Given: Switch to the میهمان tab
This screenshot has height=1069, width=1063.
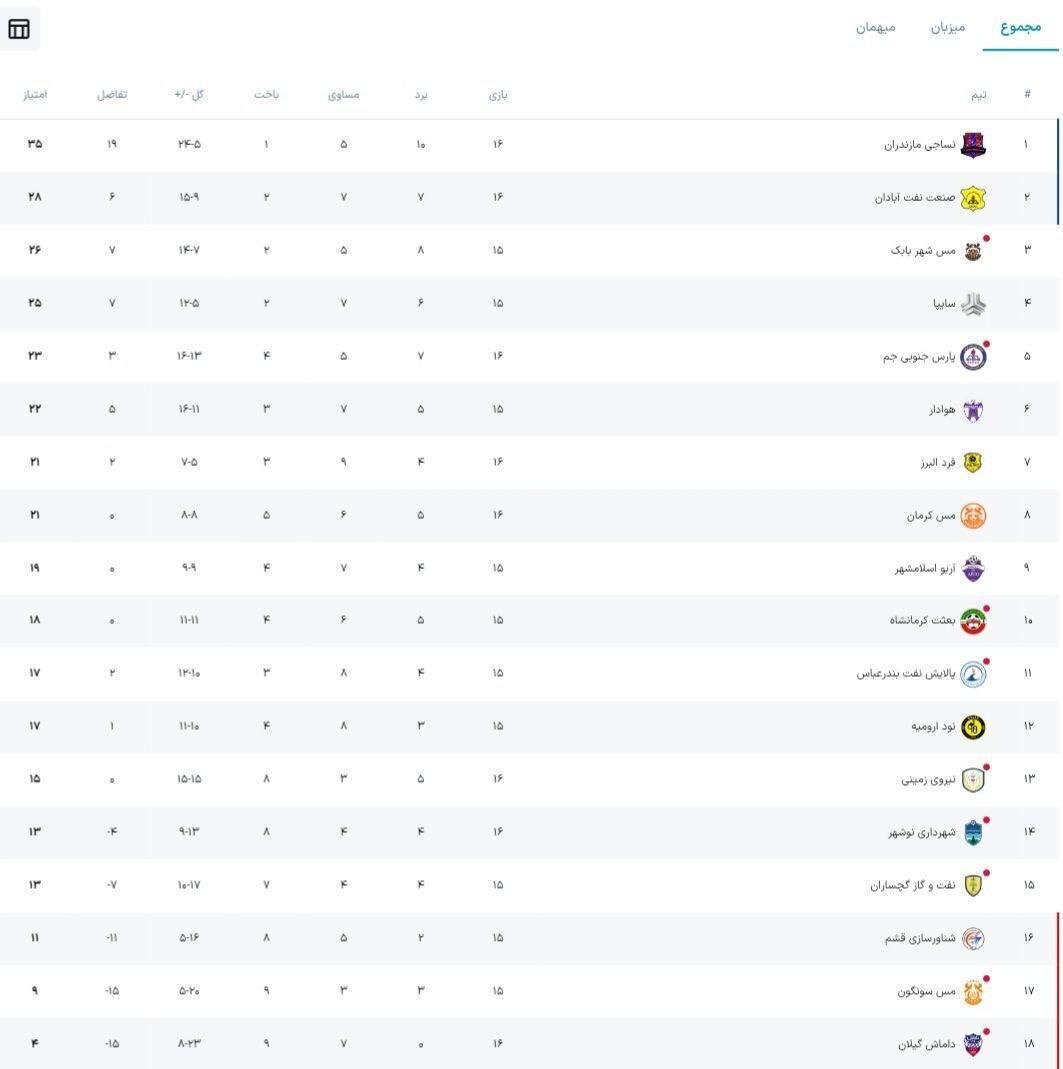Looking at the screenshot, I should (875, 27).
